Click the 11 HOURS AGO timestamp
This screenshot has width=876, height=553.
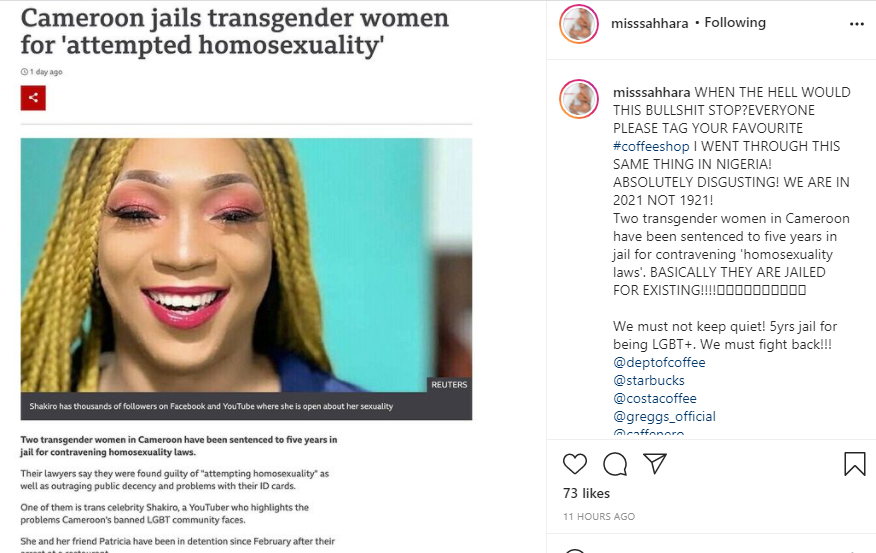pyautogui.click(x=599, y=517)
